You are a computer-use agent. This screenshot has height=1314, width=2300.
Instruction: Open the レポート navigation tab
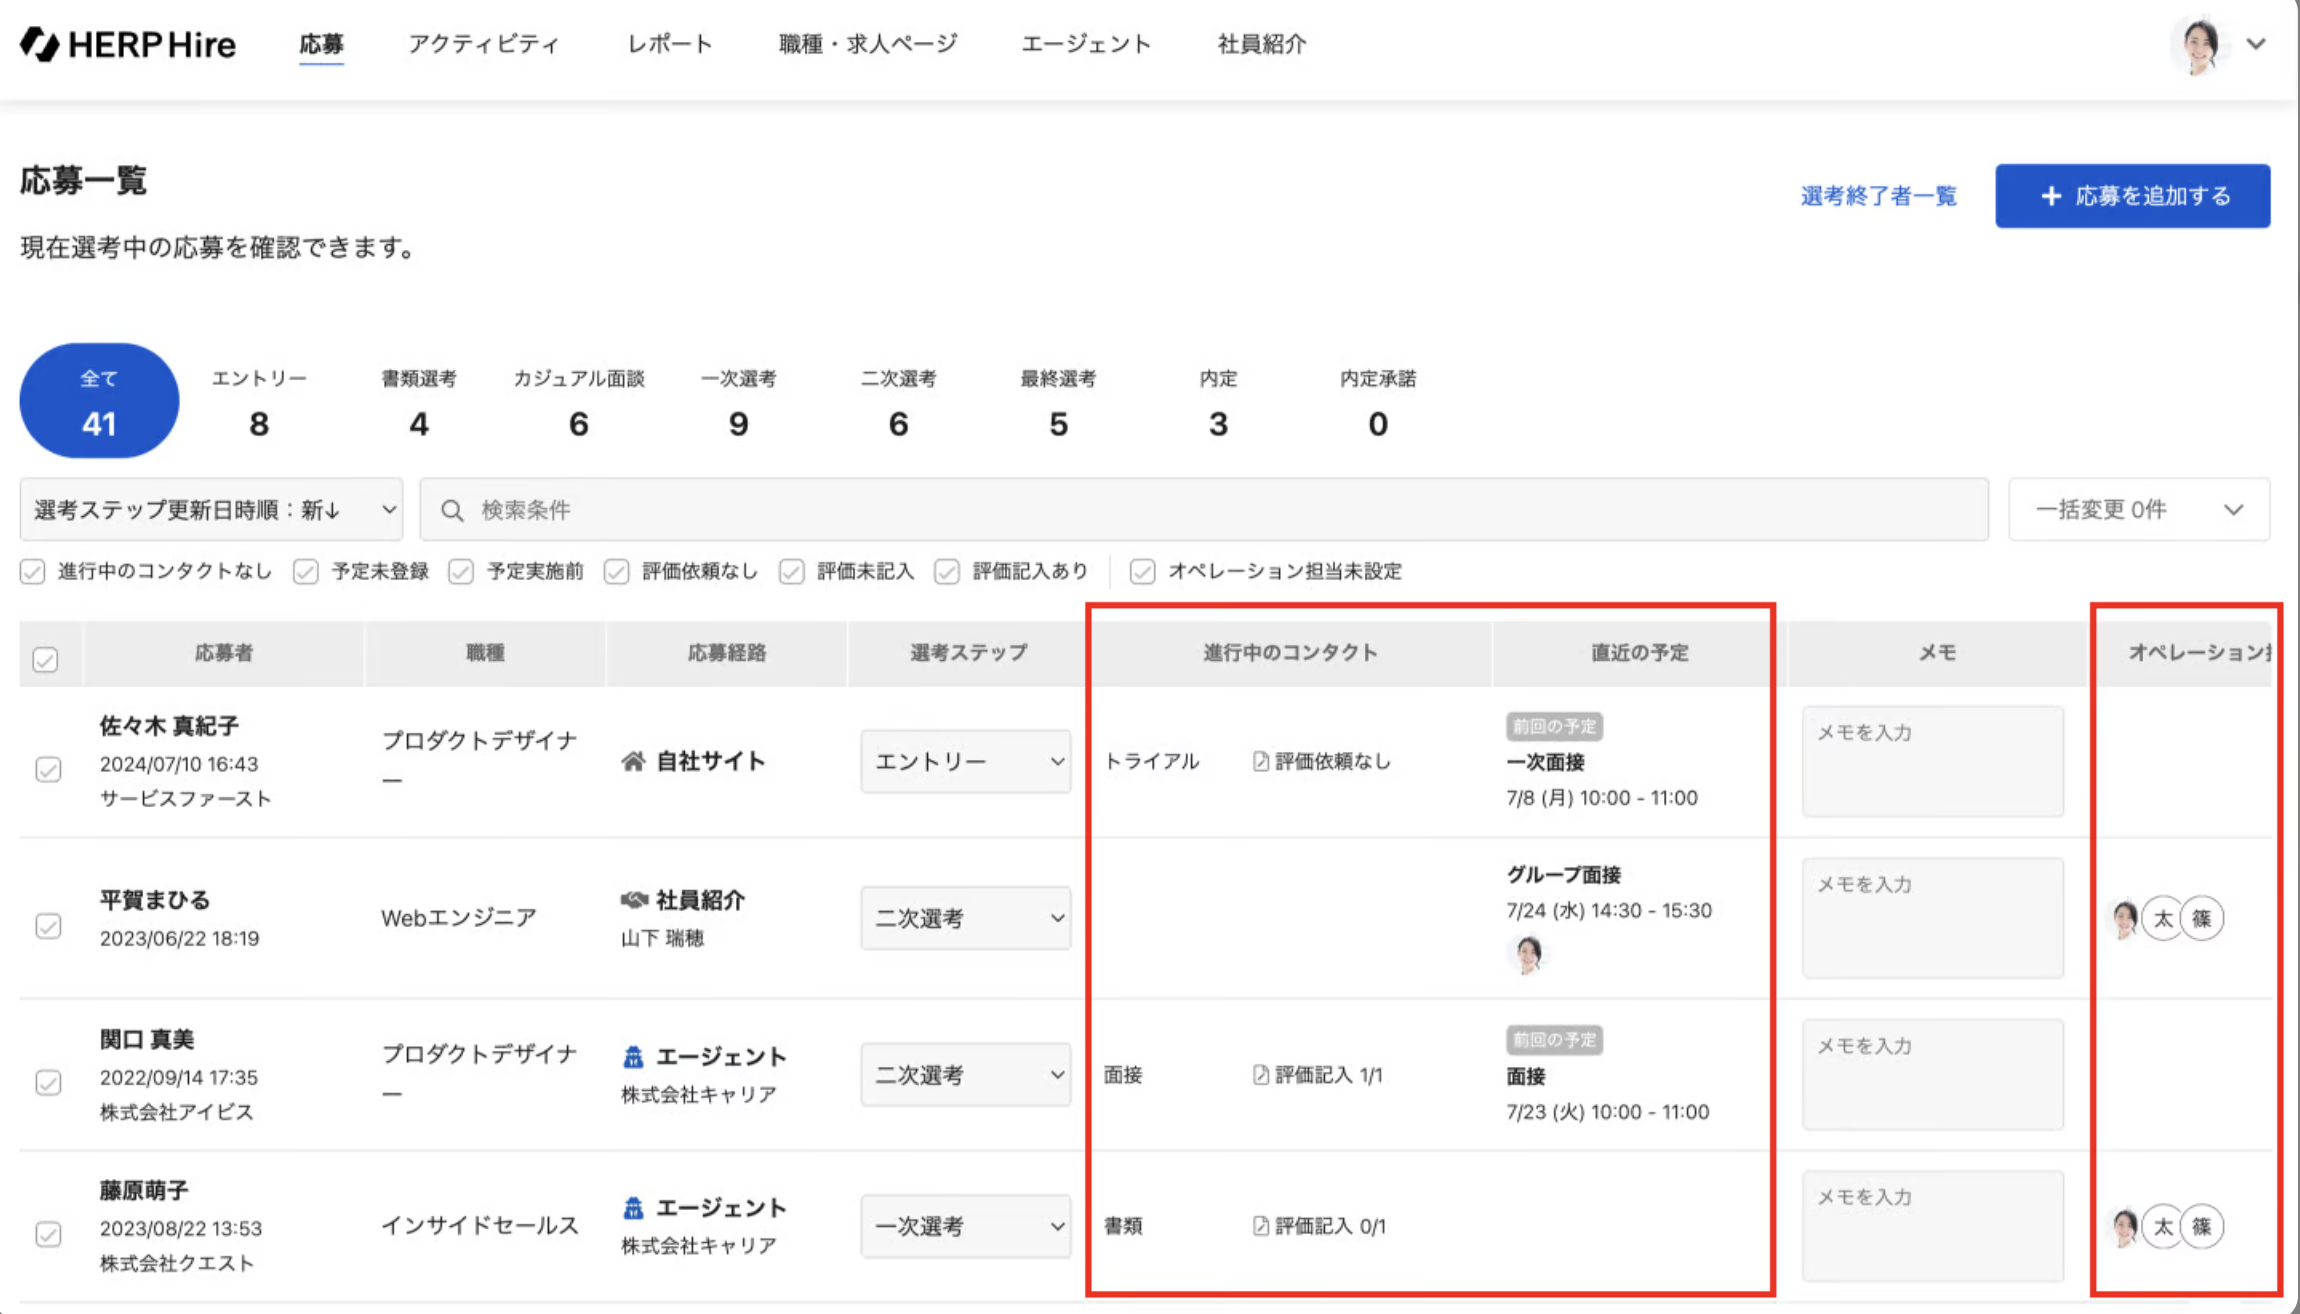670,44
